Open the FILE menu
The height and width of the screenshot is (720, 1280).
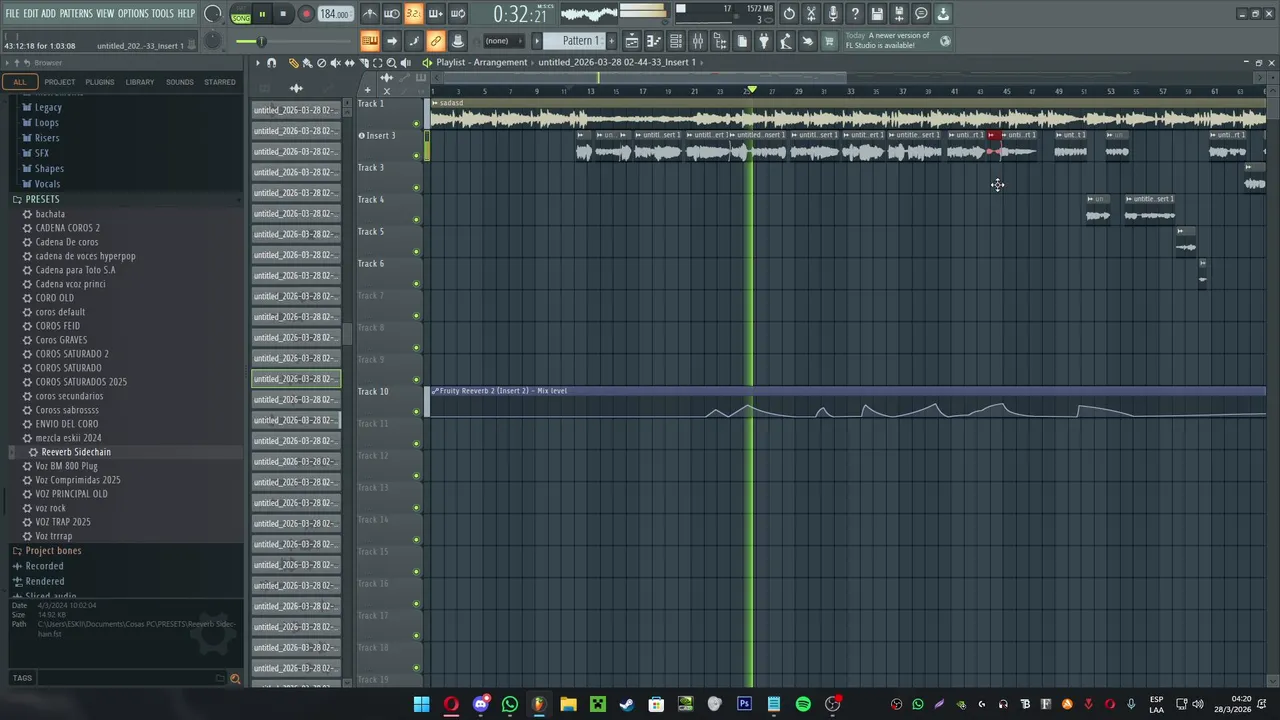click(x=12, y=14)
